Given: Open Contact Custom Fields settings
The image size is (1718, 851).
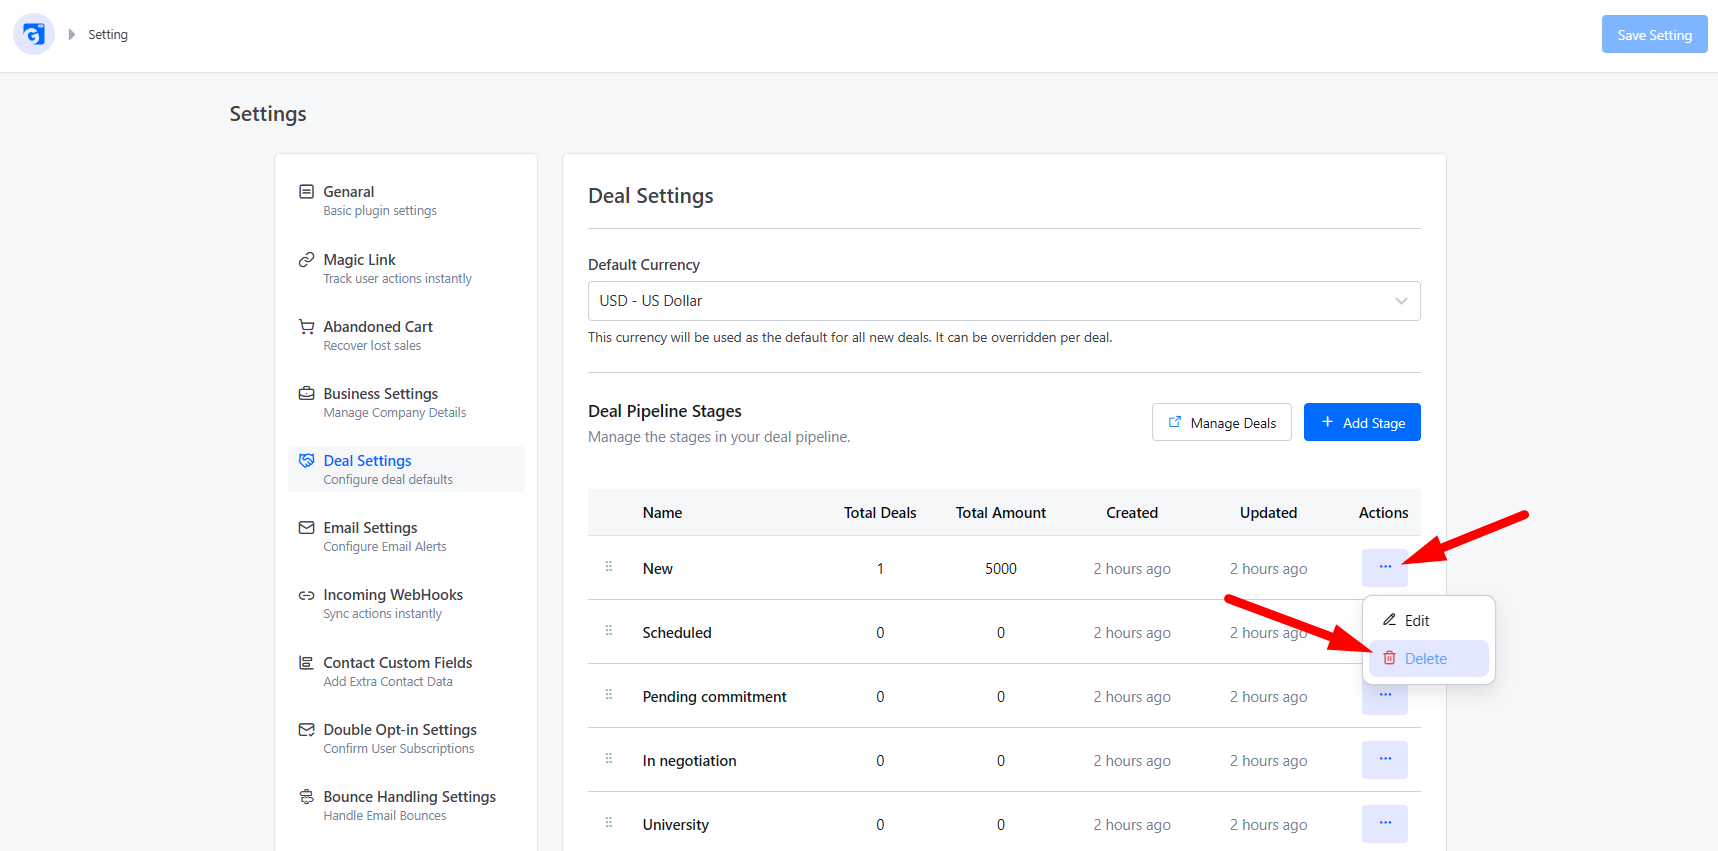Looking at the screenshot, I should [x=406, y=671].
